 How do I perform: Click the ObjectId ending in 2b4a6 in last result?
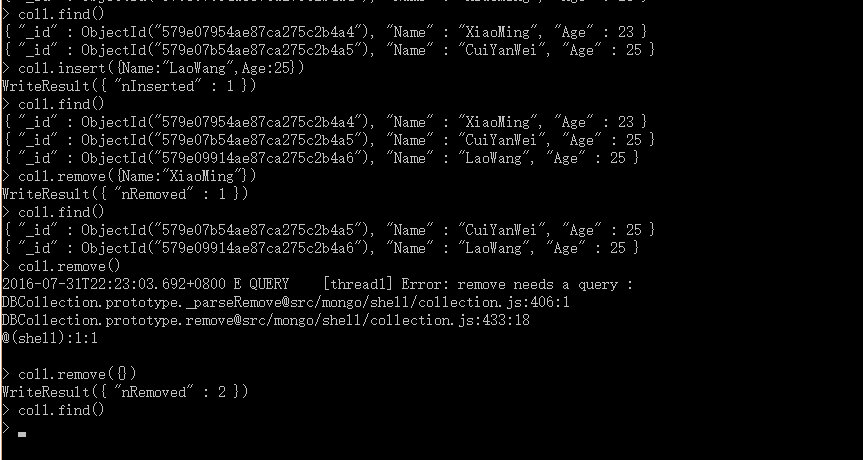click(224, 248)
